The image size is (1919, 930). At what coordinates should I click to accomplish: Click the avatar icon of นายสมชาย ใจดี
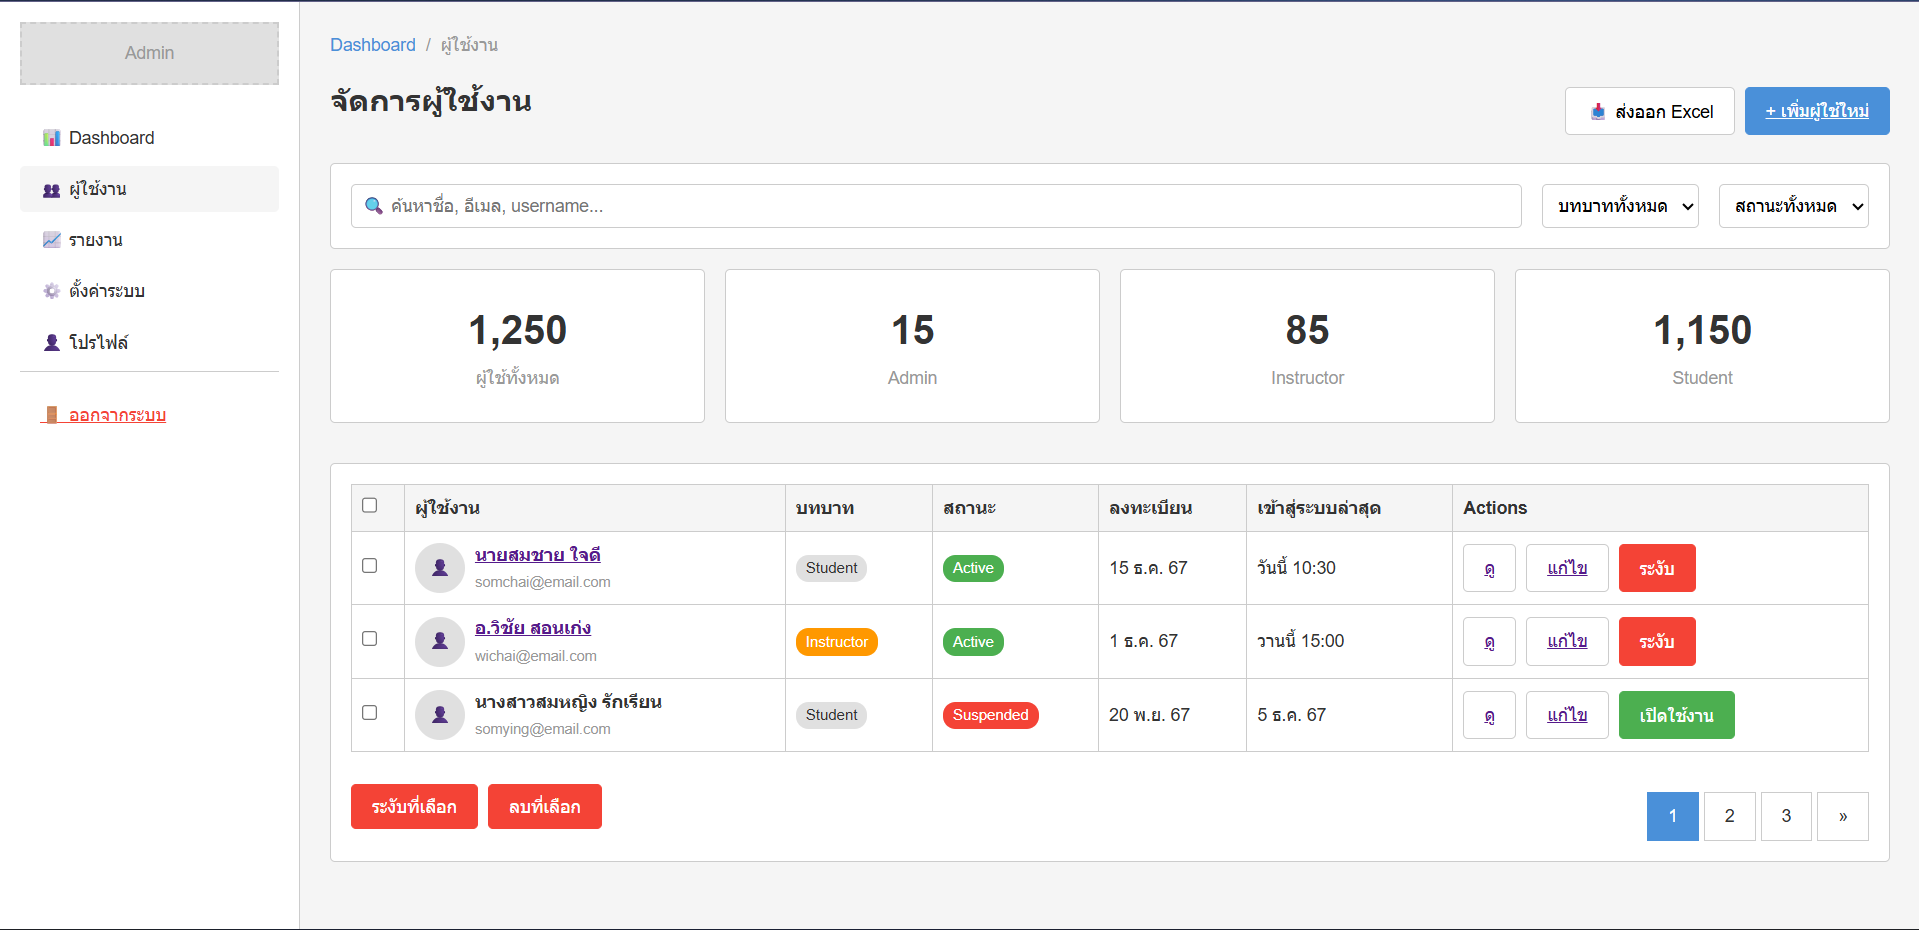(439, 568)
